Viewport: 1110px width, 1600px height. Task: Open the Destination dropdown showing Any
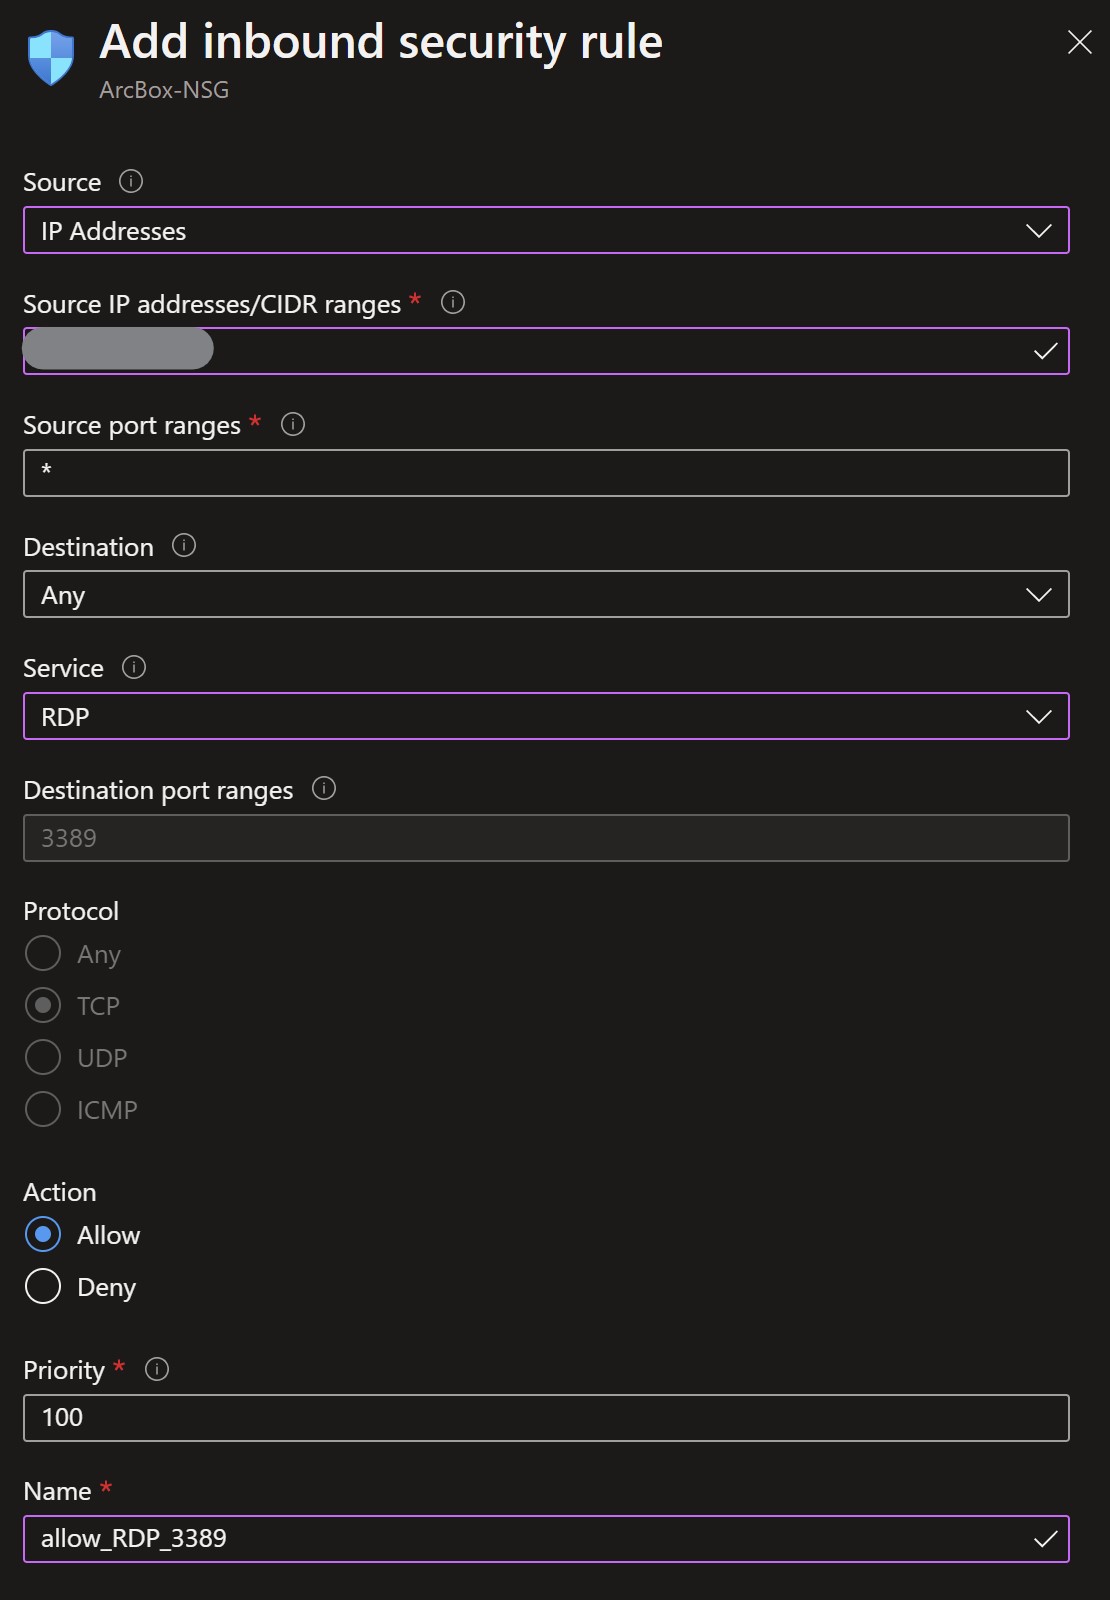[546, 594]
